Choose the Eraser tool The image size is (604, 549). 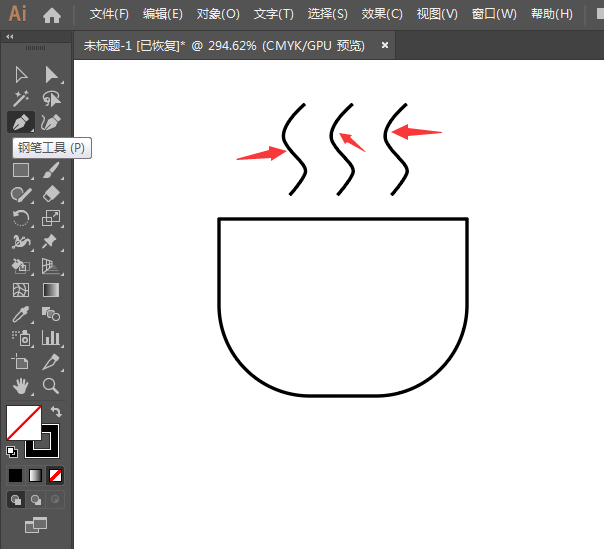point(51,194)
